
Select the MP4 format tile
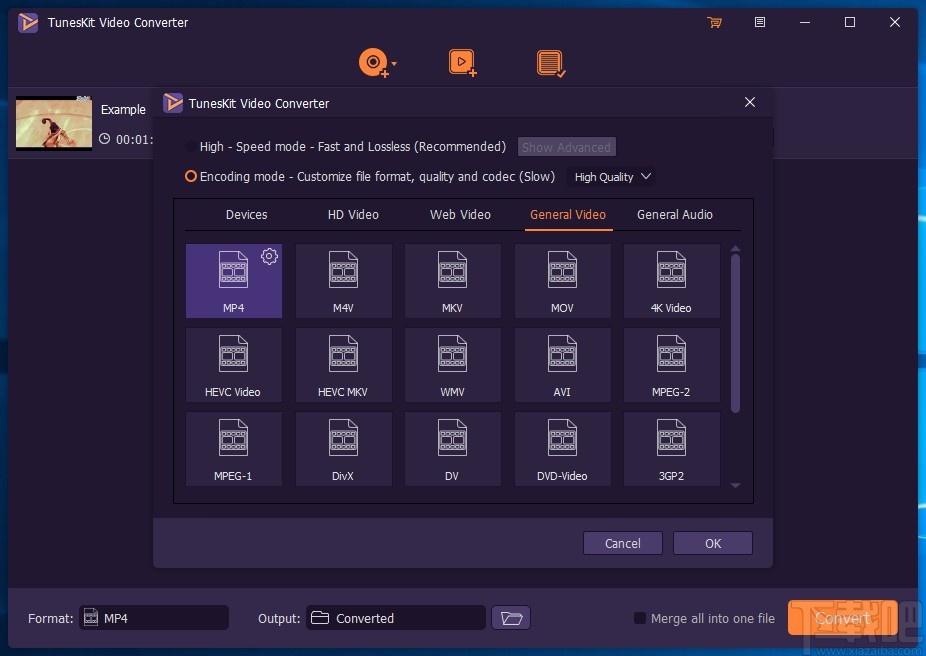[x=233, y=281]
